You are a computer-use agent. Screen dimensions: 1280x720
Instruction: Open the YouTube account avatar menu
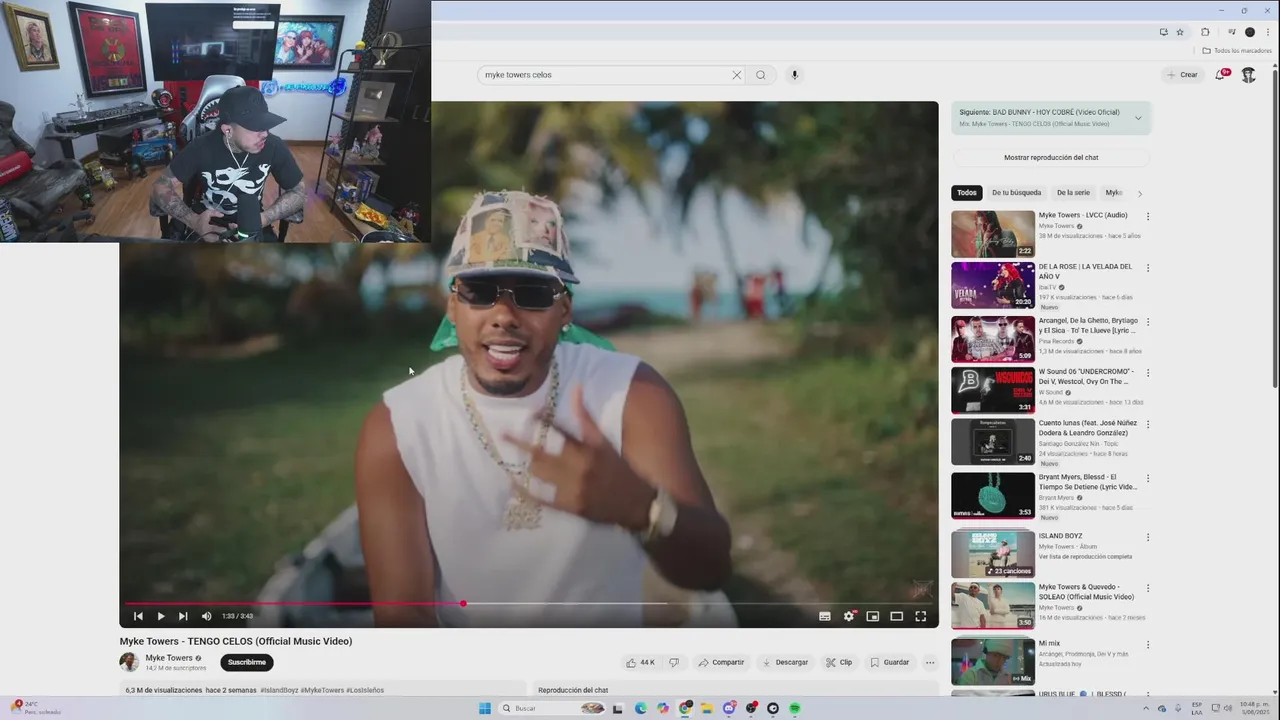[x=1249, y=75]
